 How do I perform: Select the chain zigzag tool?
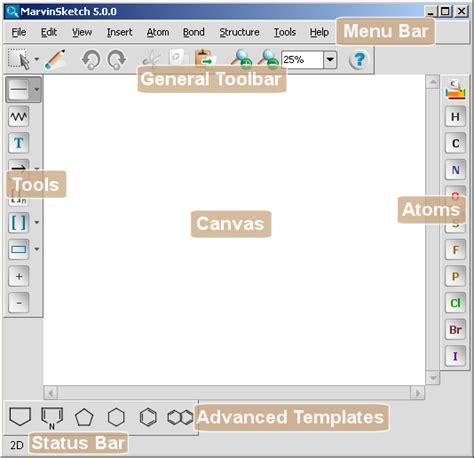point(19,116)
